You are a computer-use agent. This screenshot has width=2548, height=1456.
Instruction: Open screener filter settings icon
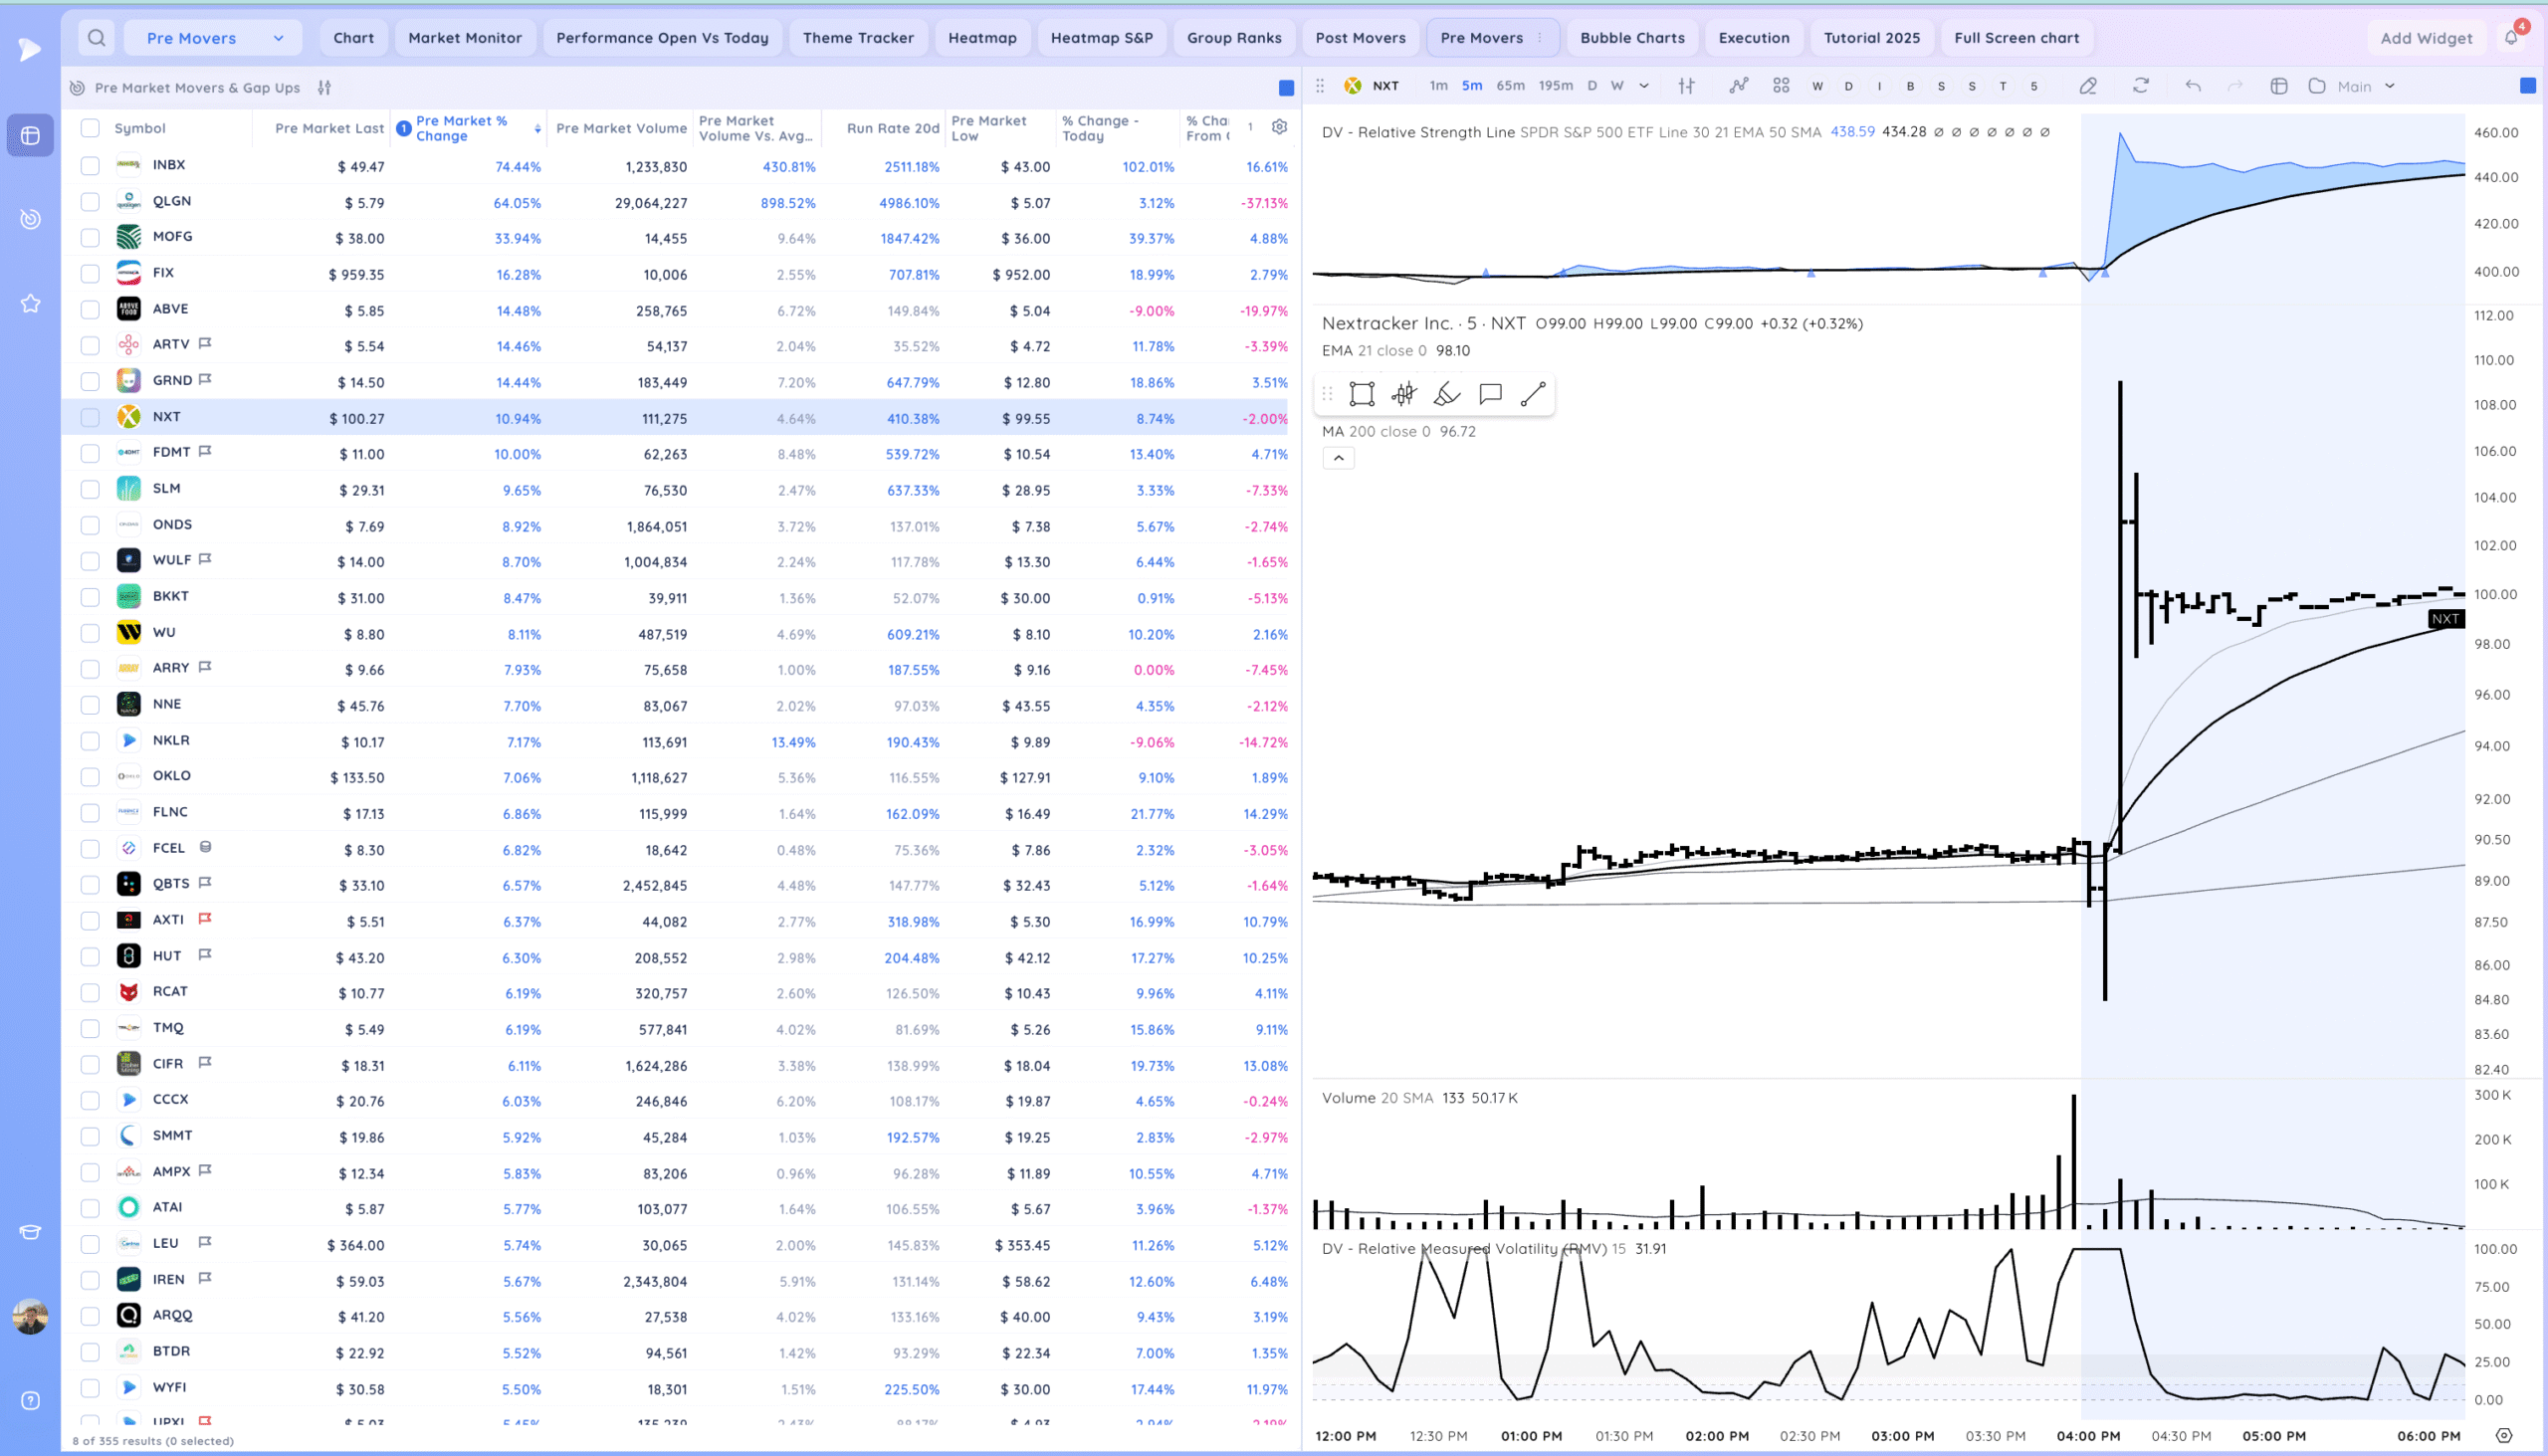click(x=324, y=88)
